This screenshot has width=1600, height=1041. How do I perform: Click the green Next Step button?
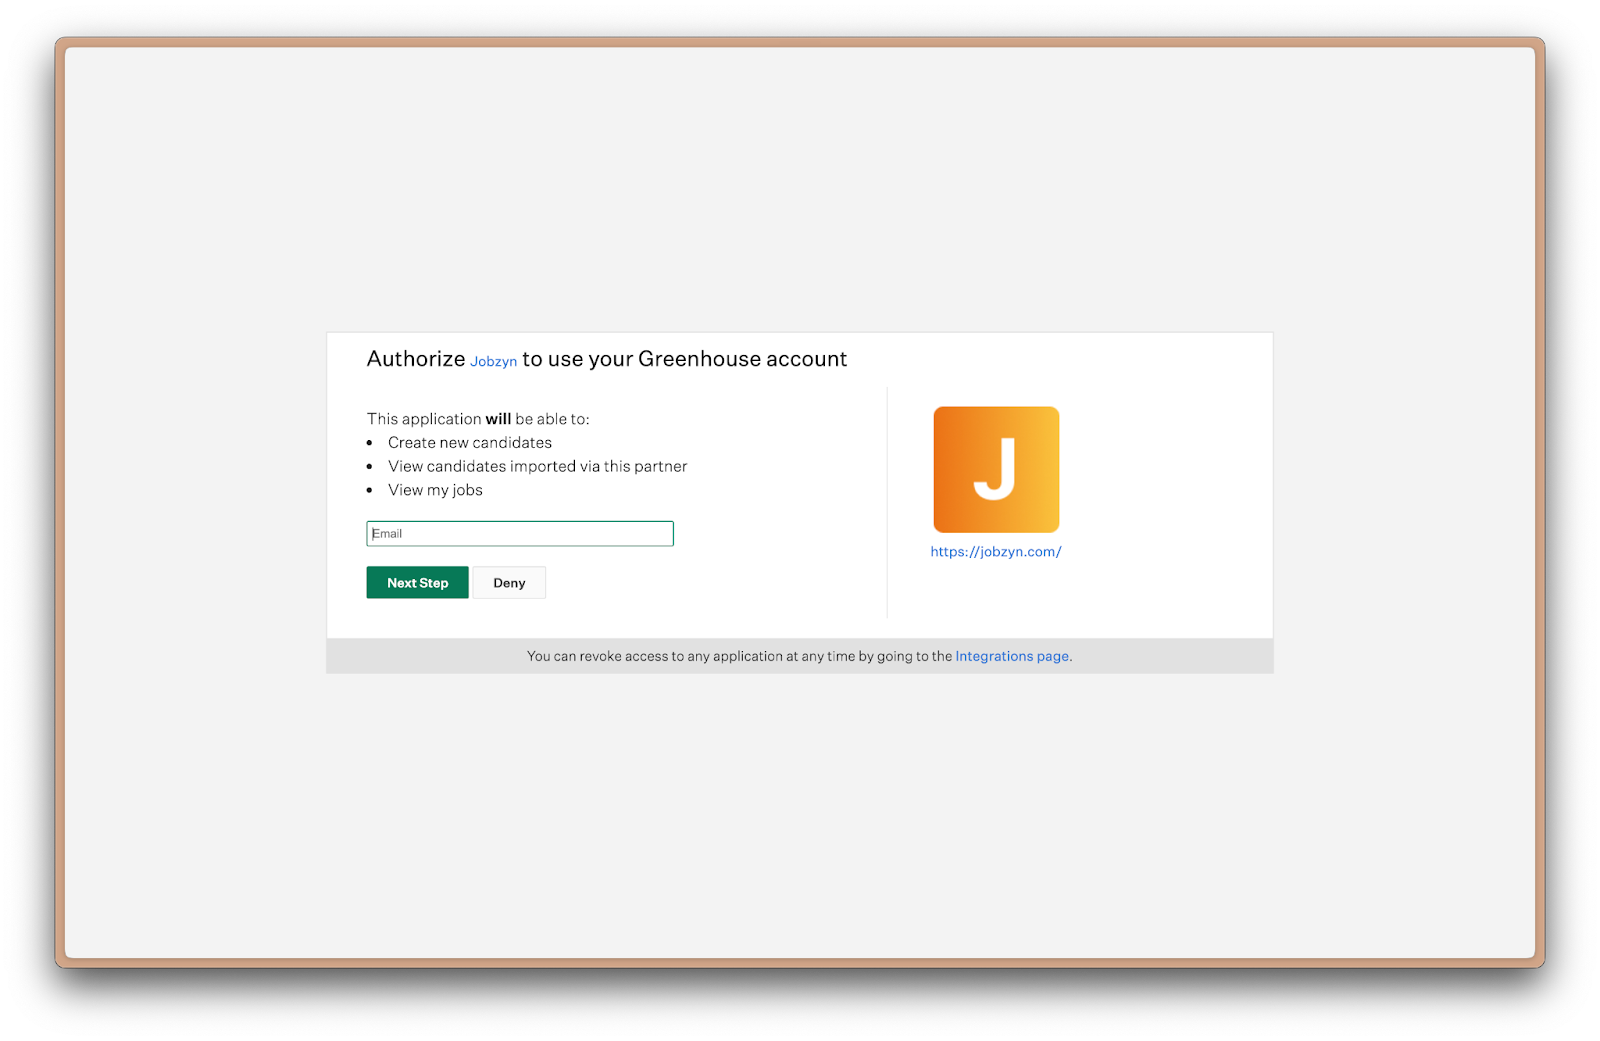point(417,583)
